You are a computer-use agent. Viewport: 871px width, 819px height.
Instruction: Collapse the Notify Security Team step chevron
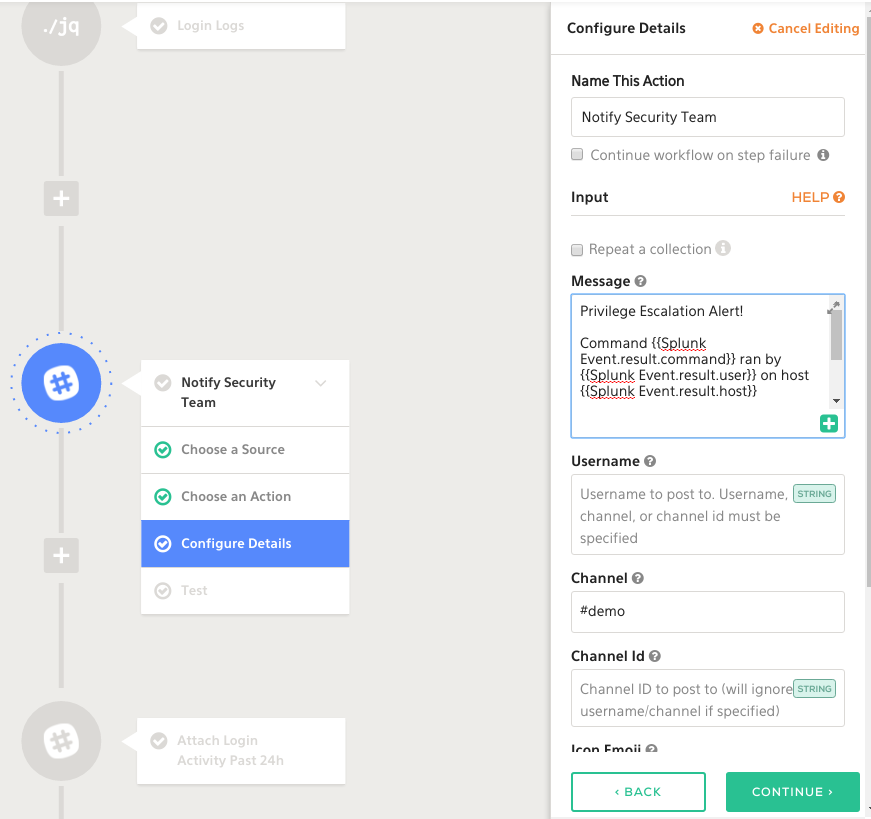click(x=321, y=383)
